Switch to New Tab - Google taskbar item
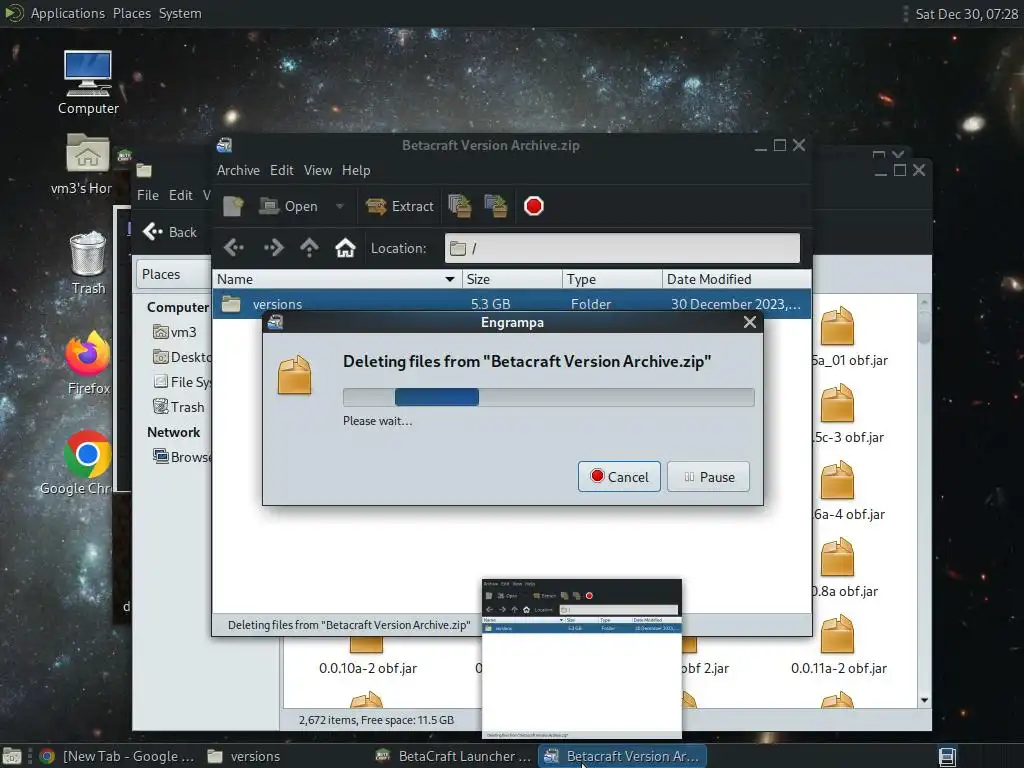Screen dimensions: 1024x768 pyautogui.click(x=118, y=756)
